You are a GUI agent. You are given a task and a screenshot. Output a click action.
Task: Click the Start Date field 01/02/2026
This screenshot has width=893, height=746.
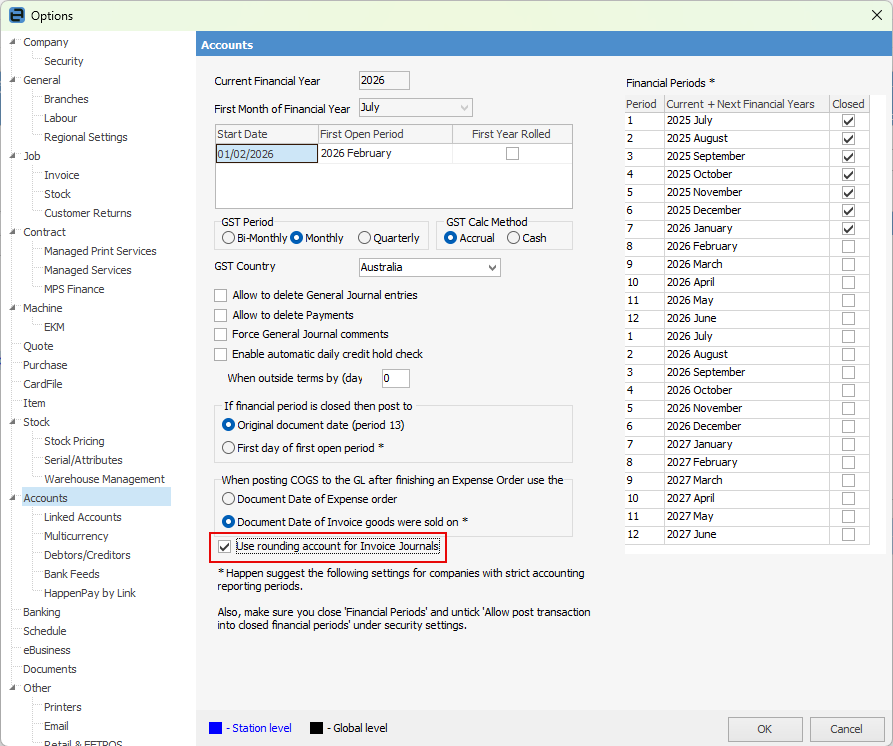pos(267,154)
